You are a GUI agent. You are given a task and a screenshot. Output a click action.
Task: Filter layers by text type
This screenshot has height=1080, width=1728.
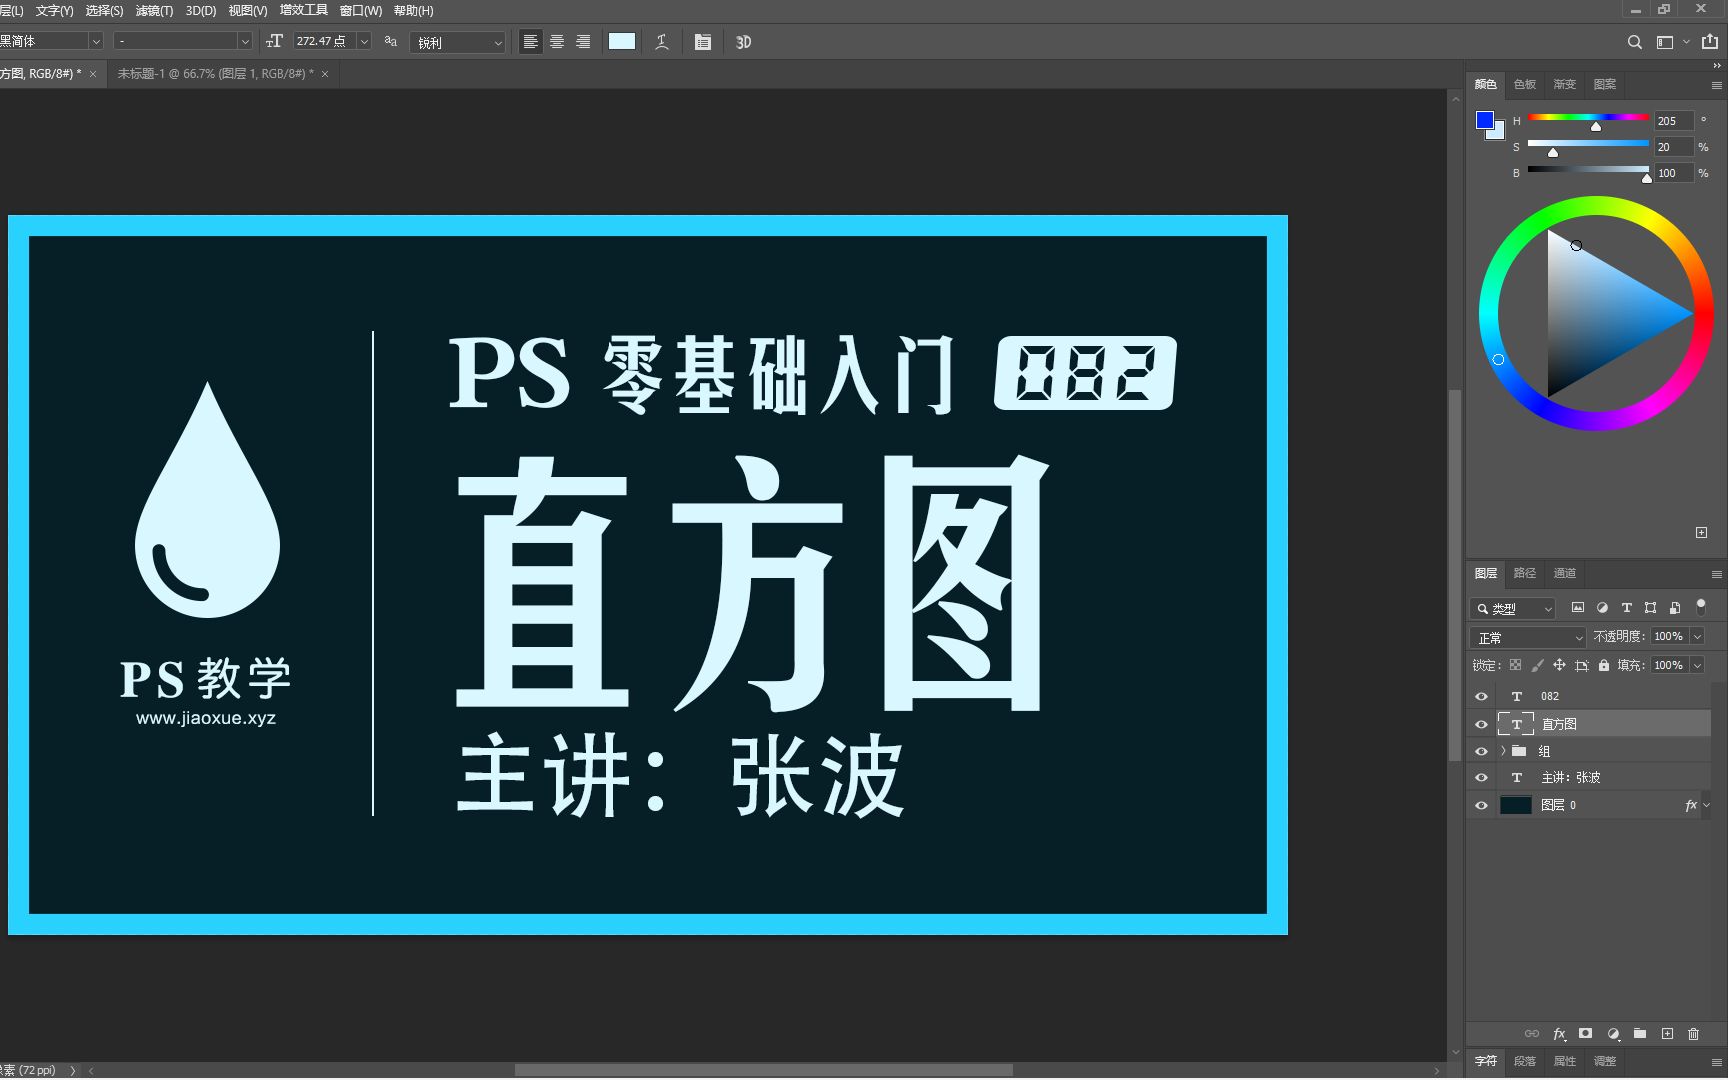[1626, 607]
